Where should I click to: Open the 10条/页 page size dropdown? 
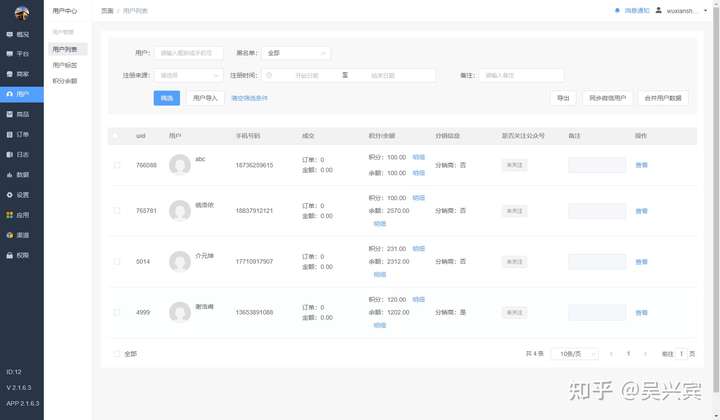click(574, 354)
